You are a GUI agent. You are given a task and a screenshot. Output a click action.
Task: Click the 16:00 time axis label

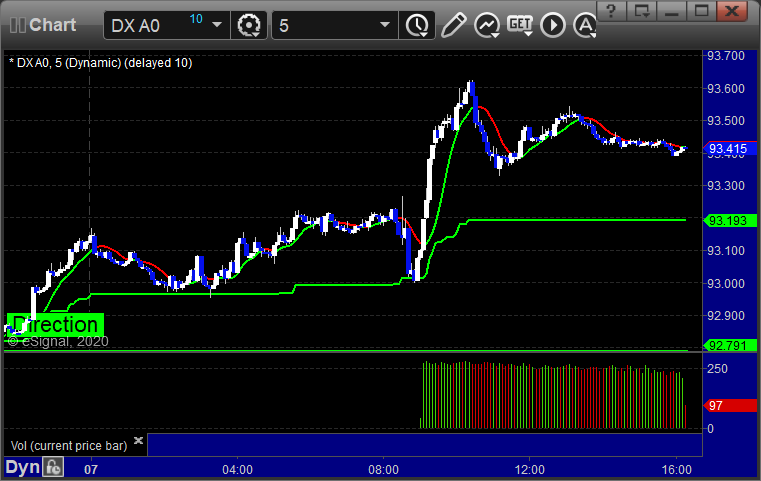[x=677, y=469]
